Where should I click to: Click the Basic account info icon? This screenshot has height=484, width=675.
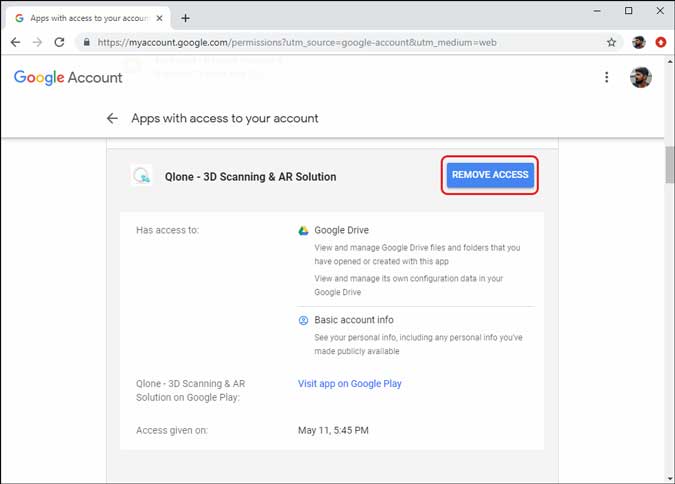303,320
